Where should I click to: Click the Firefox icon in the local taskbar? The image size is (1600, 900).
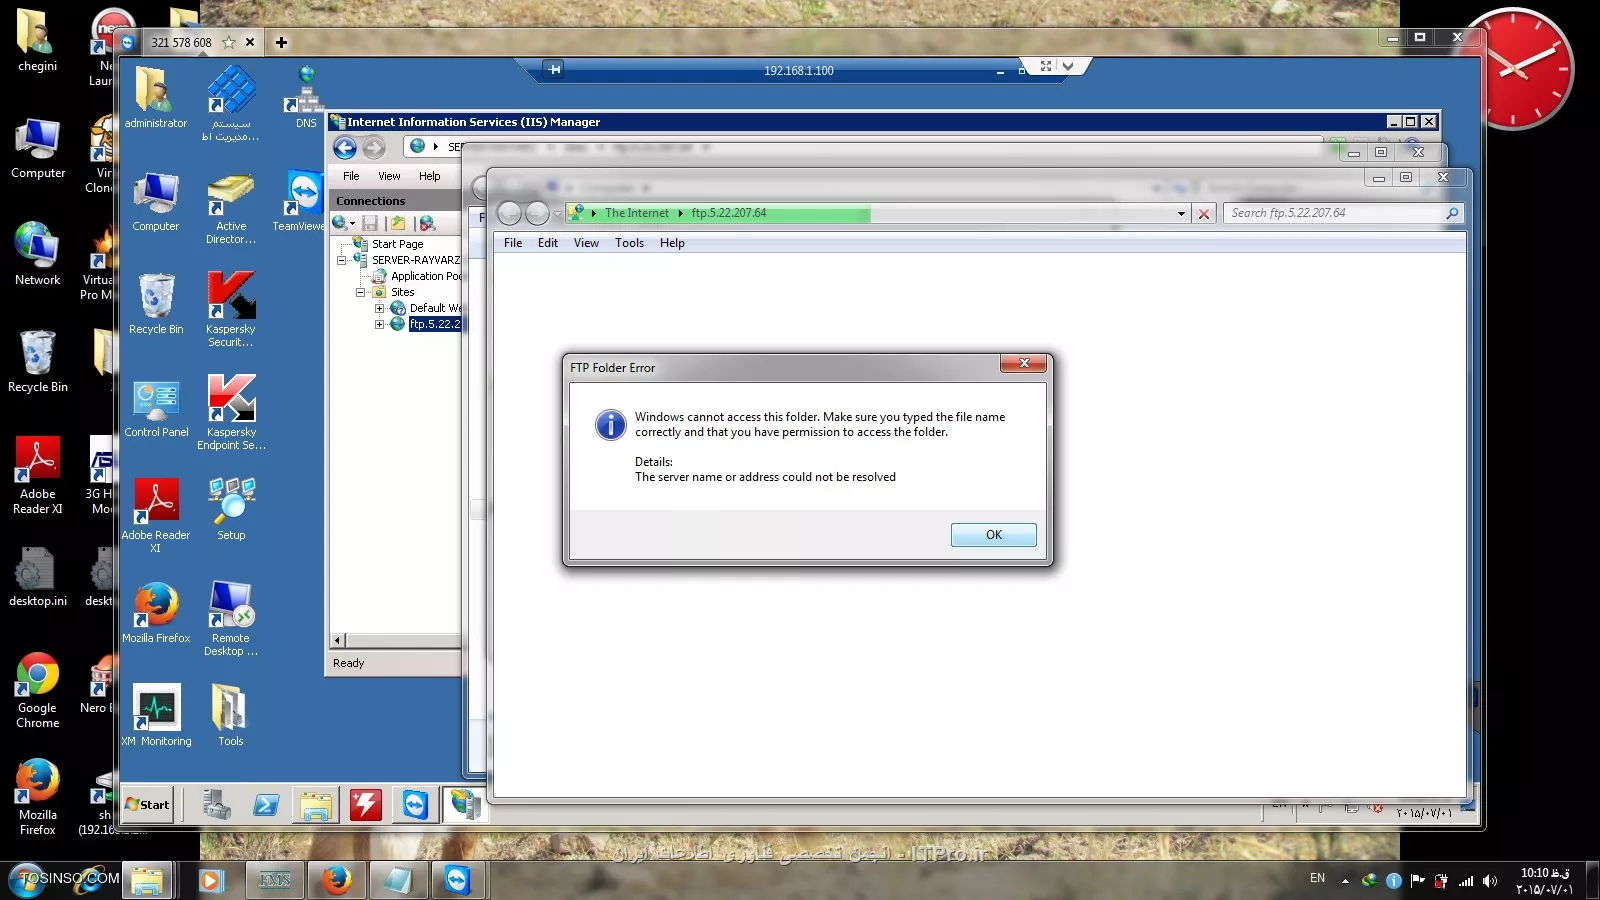point(335,880)
